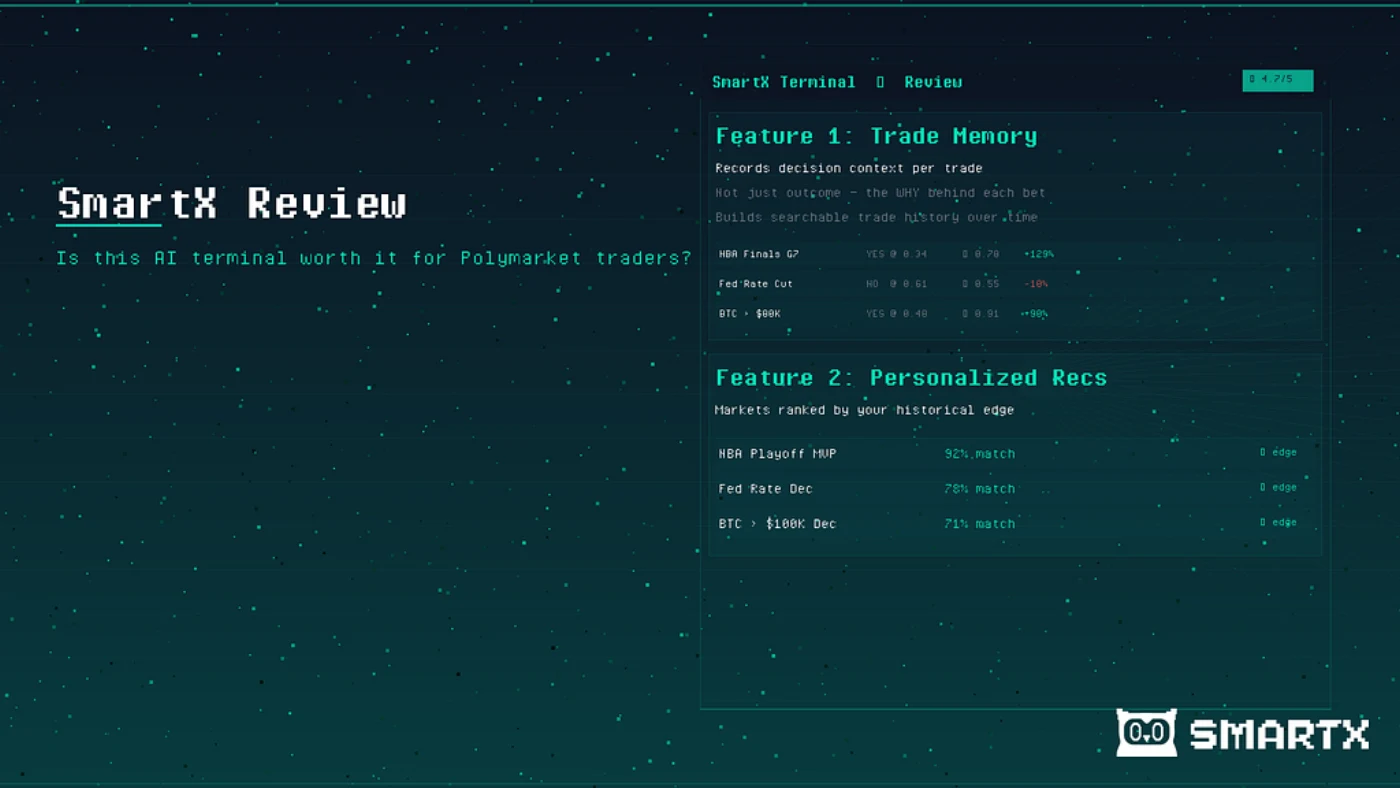Click the '-10%' loss value
The width and height of the screenshot is (1400, 788).
pyautogui.click(x=1036, y=284)
